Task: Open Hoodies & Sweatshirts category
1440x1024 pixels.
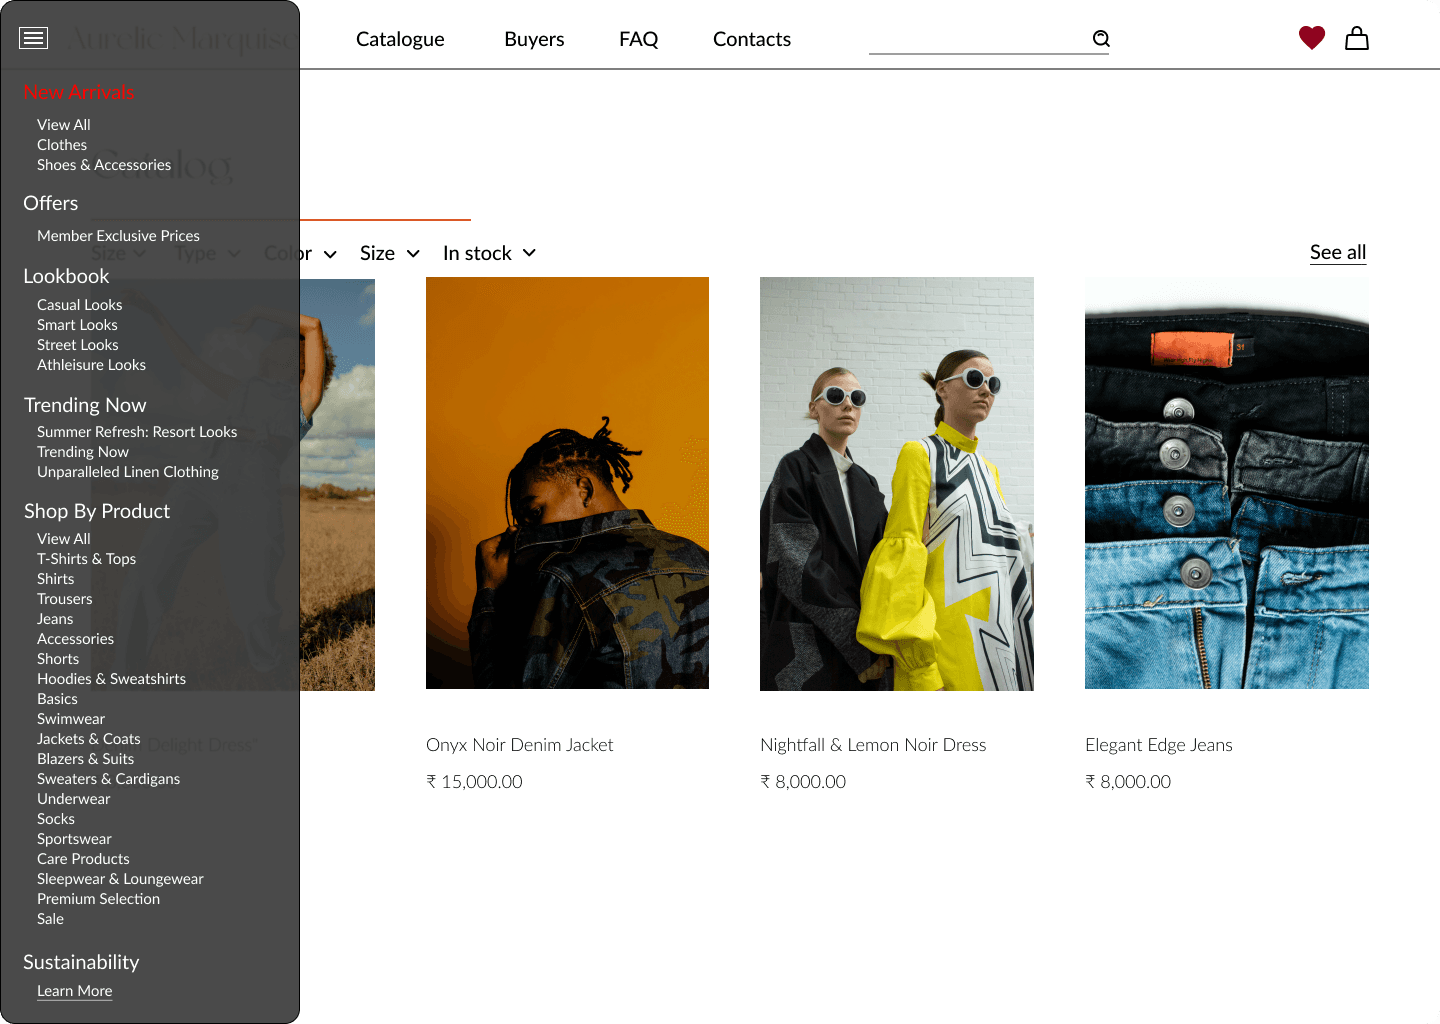Action: [x=111, y=679]
